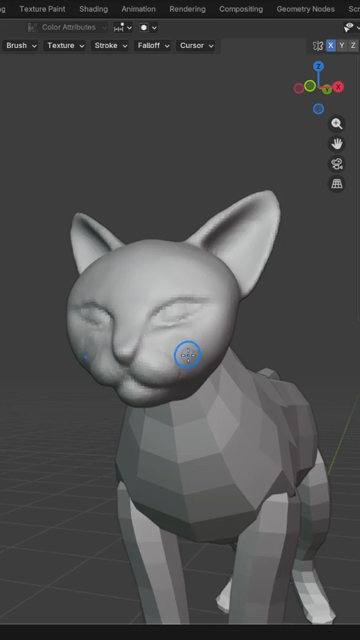The width and height of the screenshot is (360, 640).
Task: Open the snapping icon dropdown beside Color Attributes
Action: 123,27
